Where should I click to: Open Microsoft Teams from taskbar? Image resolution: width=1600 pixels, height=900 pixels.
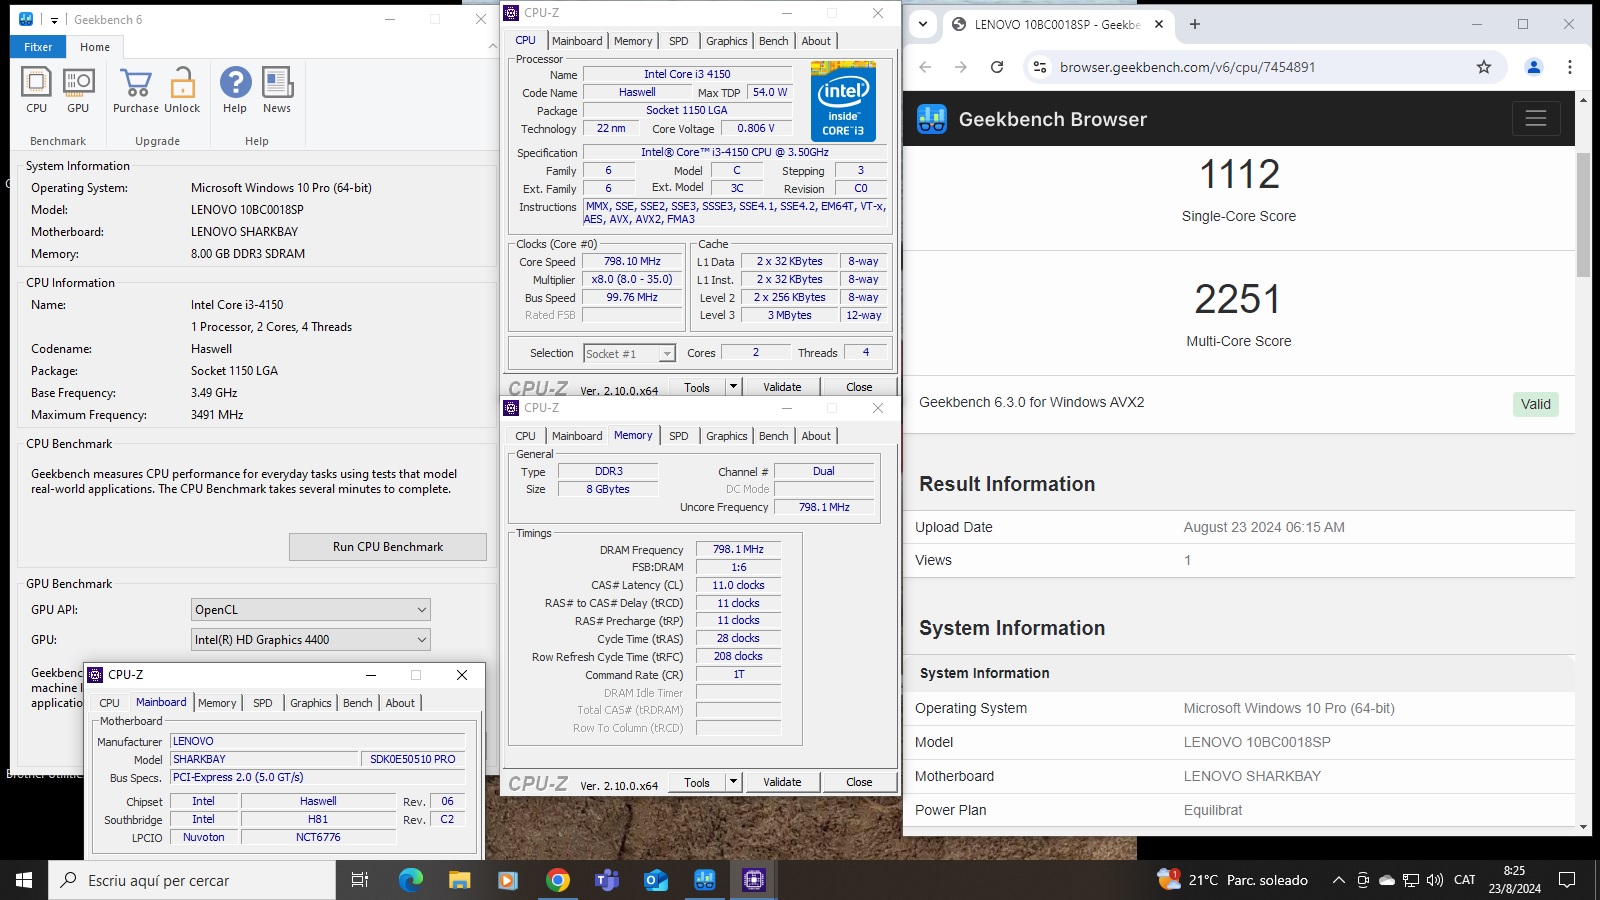tap(607, 880)
